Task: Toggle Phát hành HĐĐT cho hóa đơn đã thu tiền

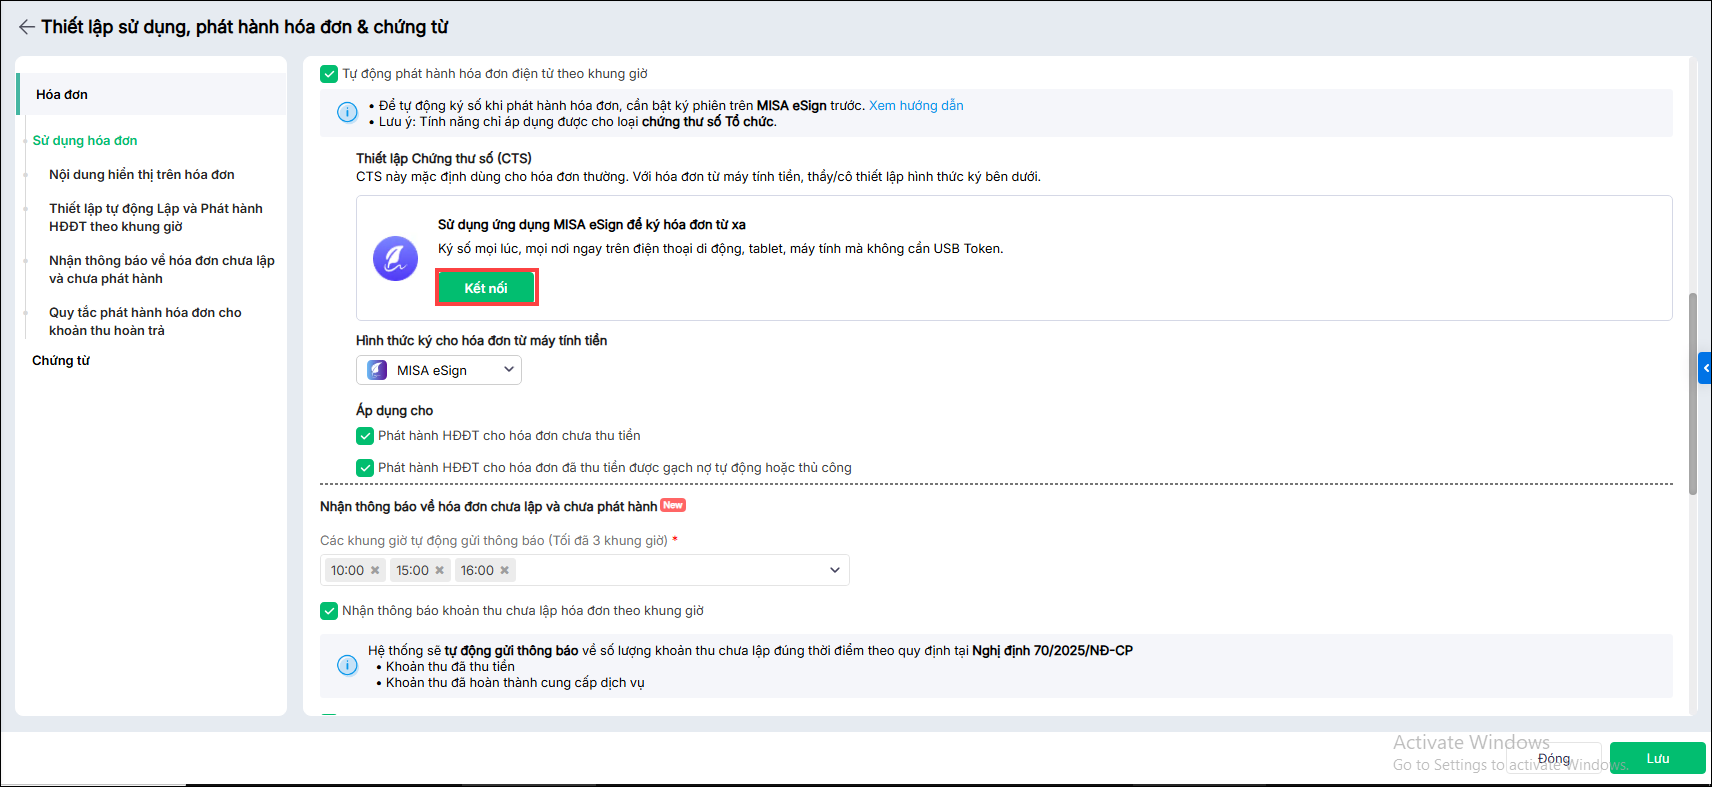Action: [365, 468]
